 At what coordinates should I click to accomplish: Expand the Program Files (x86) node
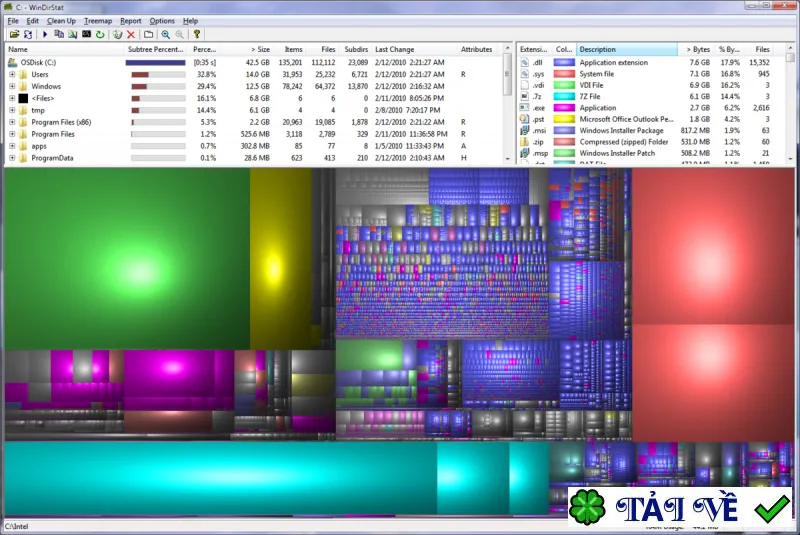(12, 122)
